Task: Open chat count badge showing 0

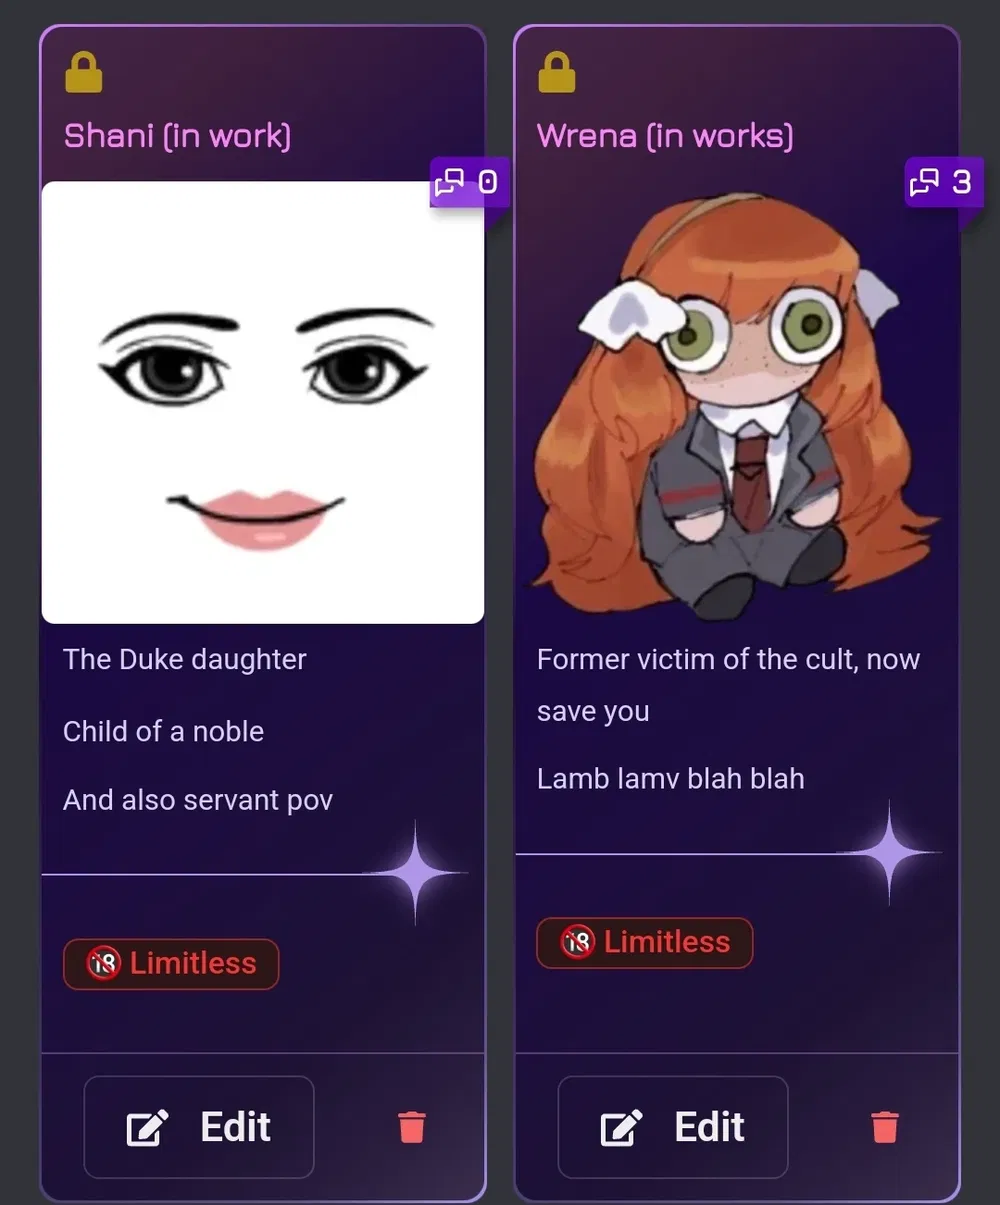Action: (x=468, y=182)
